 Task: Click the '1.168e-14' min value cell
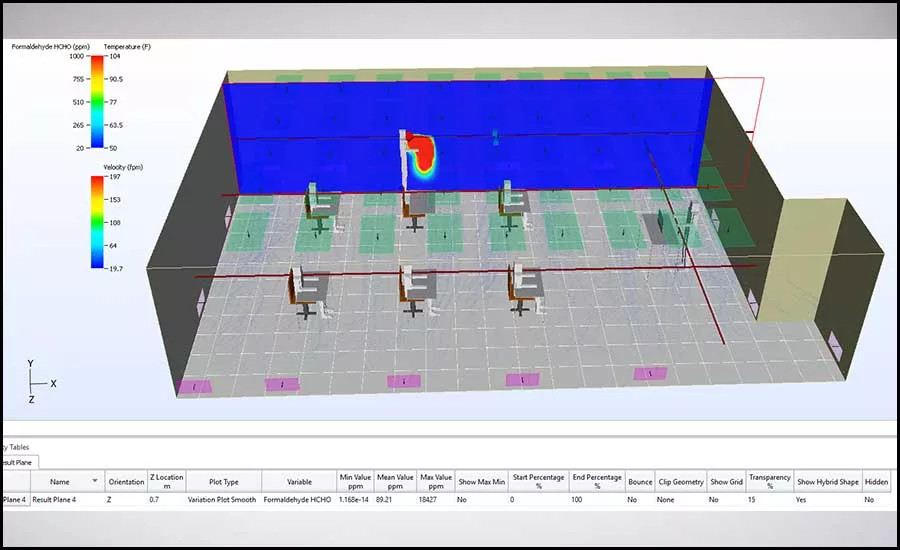coord(355,499)
